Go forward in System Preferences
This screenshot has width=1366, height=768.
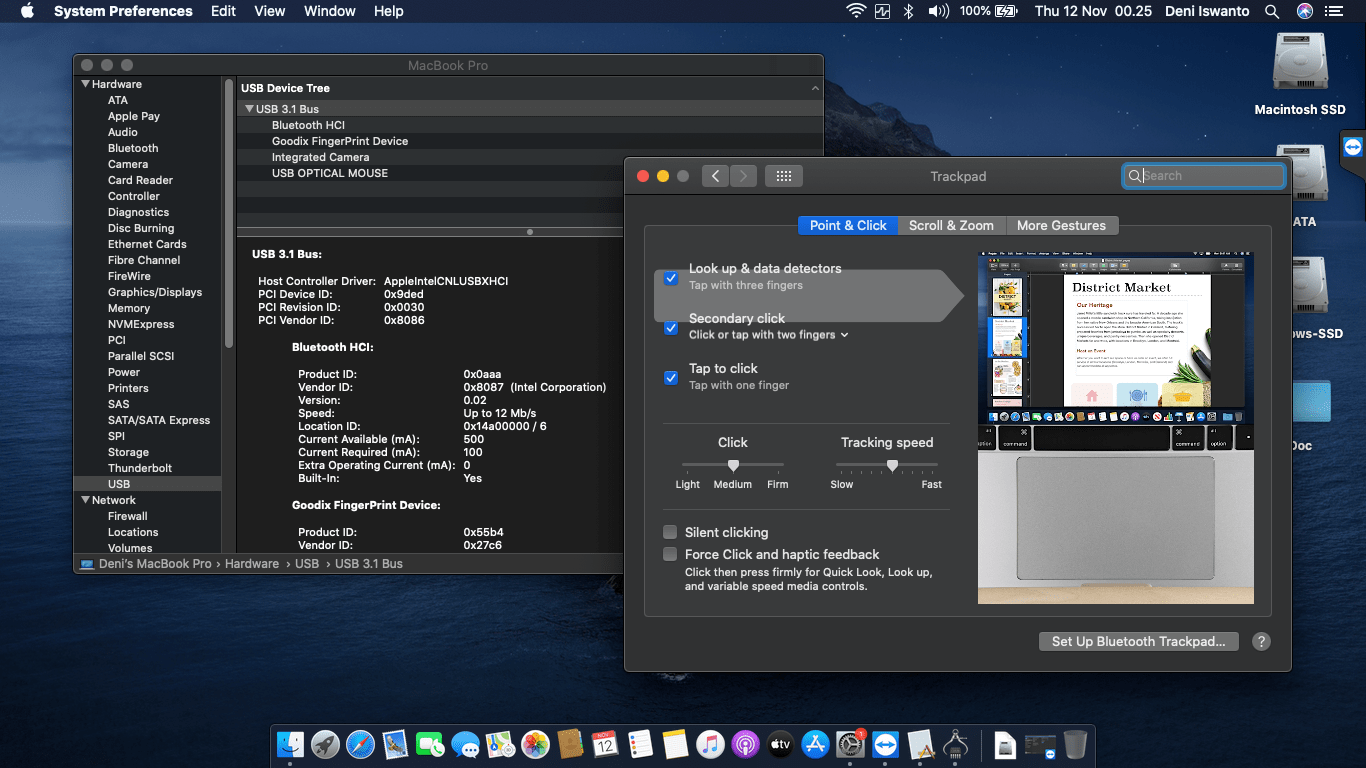[743, 176]
